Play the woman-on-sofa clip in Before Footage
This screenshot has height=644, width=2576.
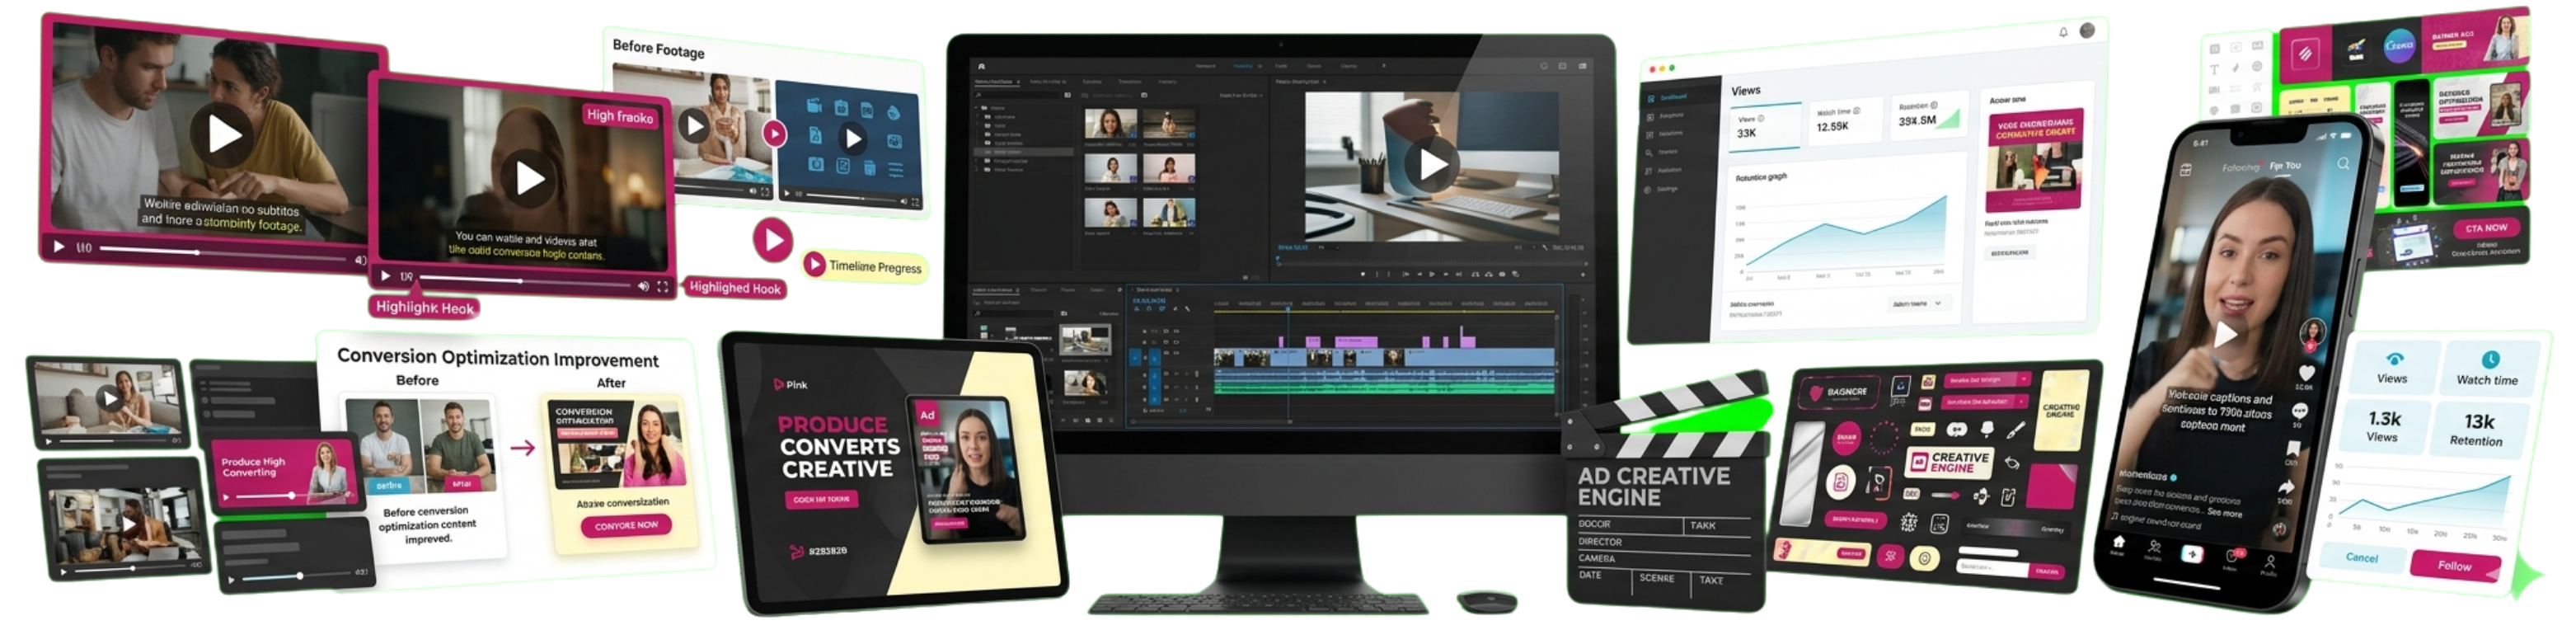tap(694, 125)
